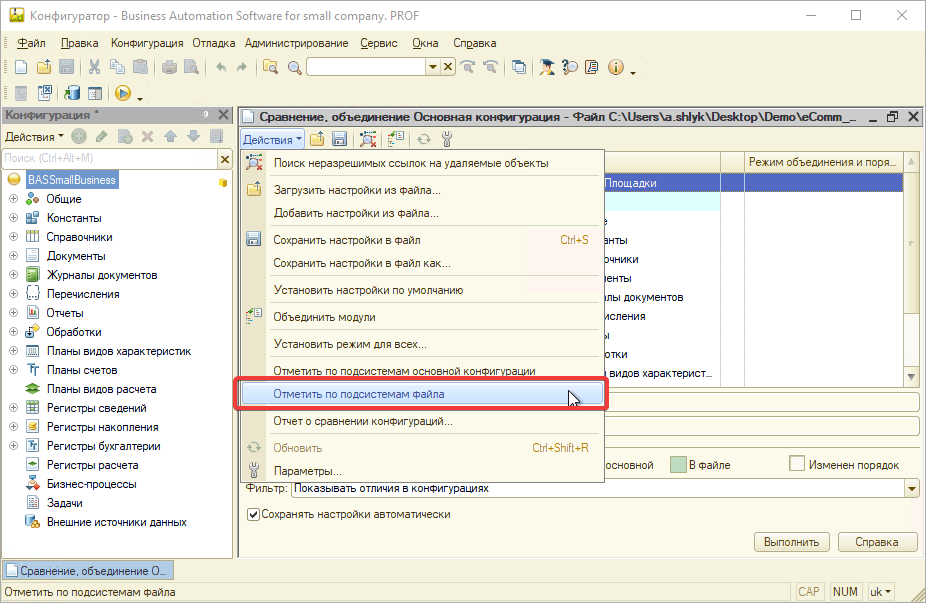Expand the Справочники tree node
The width and height of the screenshot is (926, 603).
[14, 237]
